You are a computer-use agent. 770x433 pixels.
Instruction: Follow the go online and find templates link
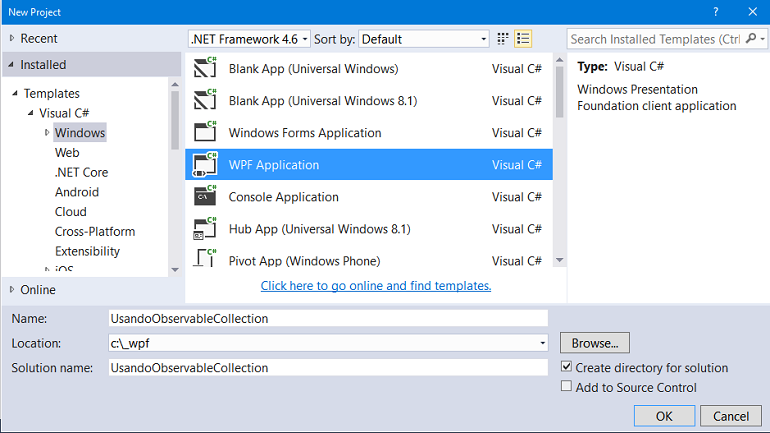(376, 285)
